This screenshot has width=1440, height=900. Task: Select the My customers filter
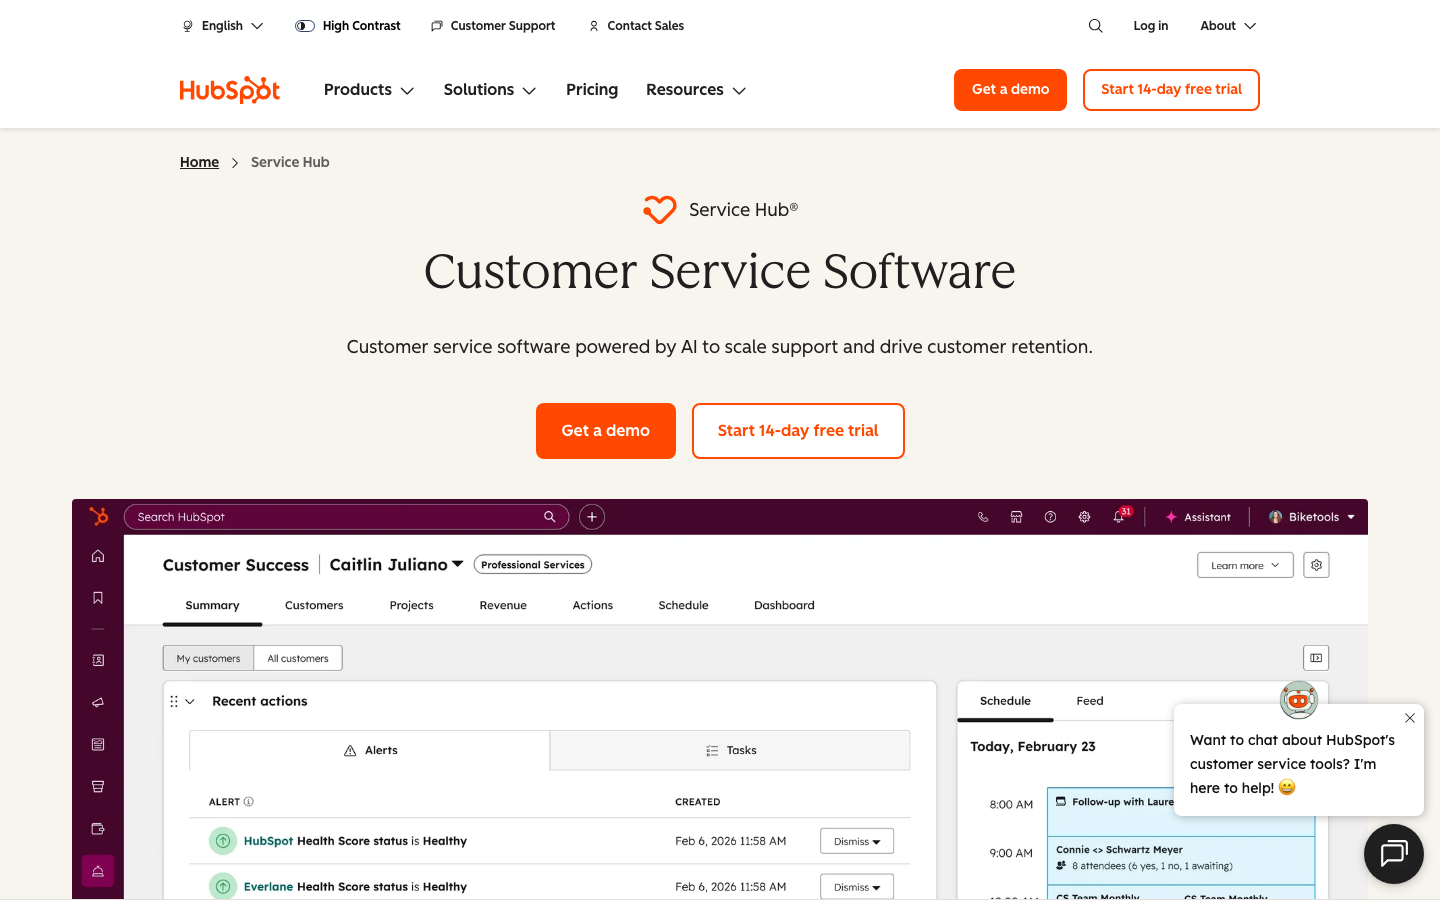(x=208, y=658)
